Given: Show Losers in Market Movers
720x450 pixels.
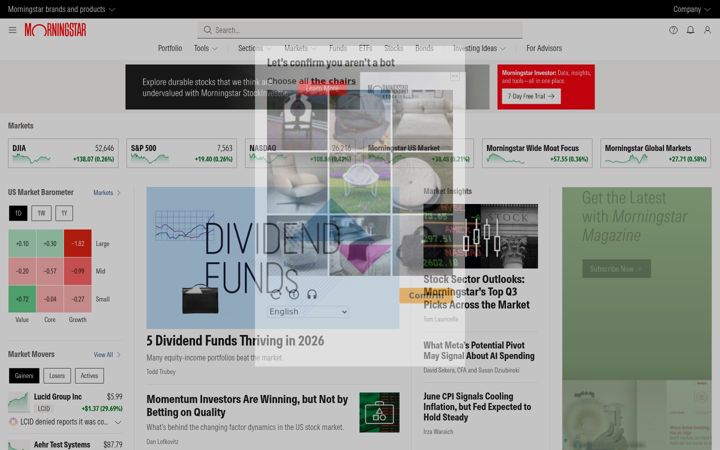Looking at the screenshot, I should tap(57, 376).
